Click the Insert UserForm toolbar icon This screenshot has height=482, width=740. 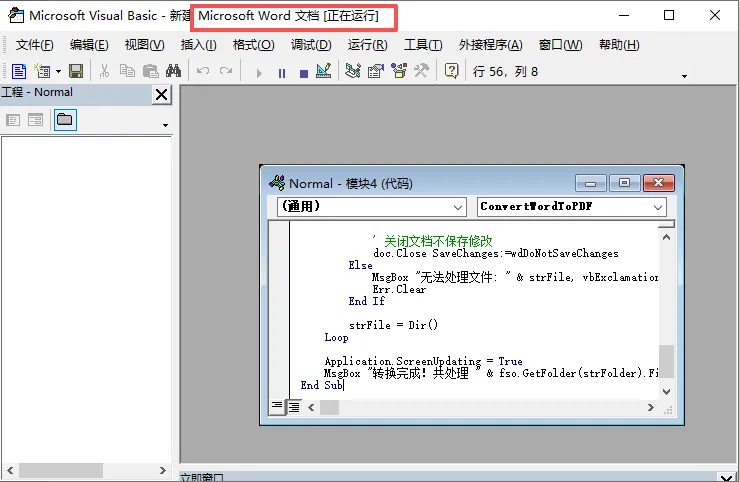click(x=42, y=72)
